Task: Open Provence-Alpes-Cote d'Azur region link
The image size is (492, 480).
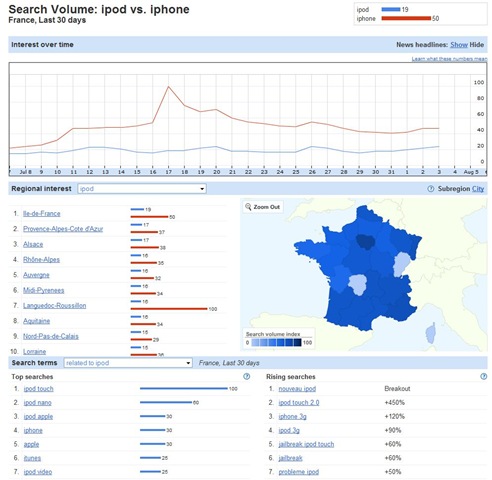Action: coord(63,229)
